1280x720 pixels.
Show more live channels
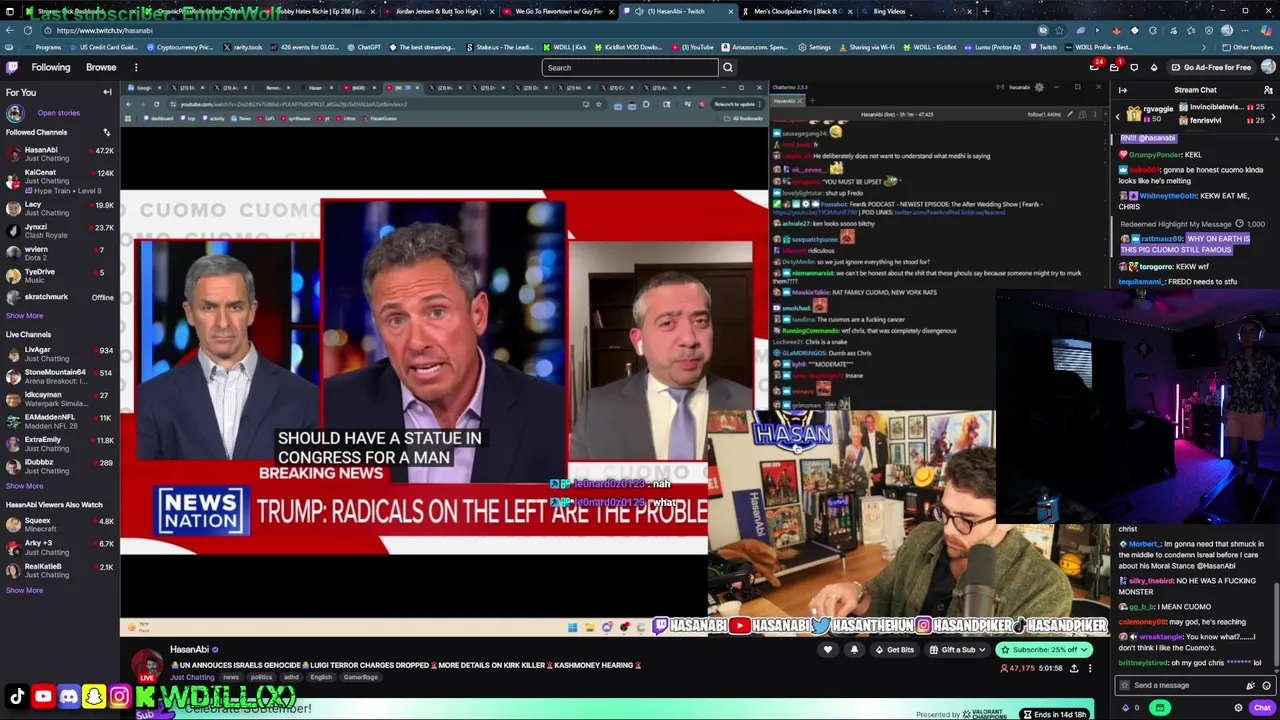(24, 485)
